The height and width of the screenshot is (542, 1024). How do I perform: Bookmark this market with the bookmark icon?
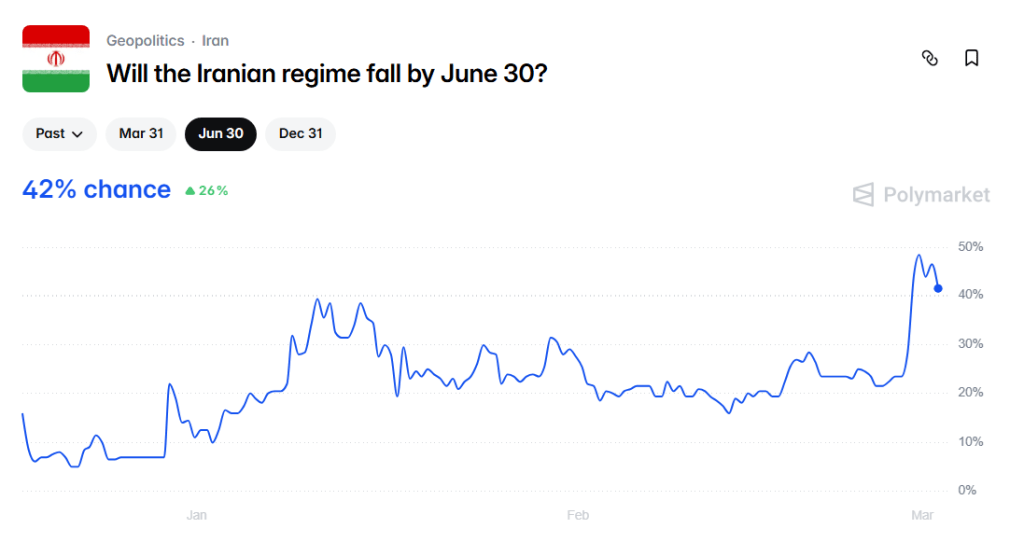[x=971, y=58]
